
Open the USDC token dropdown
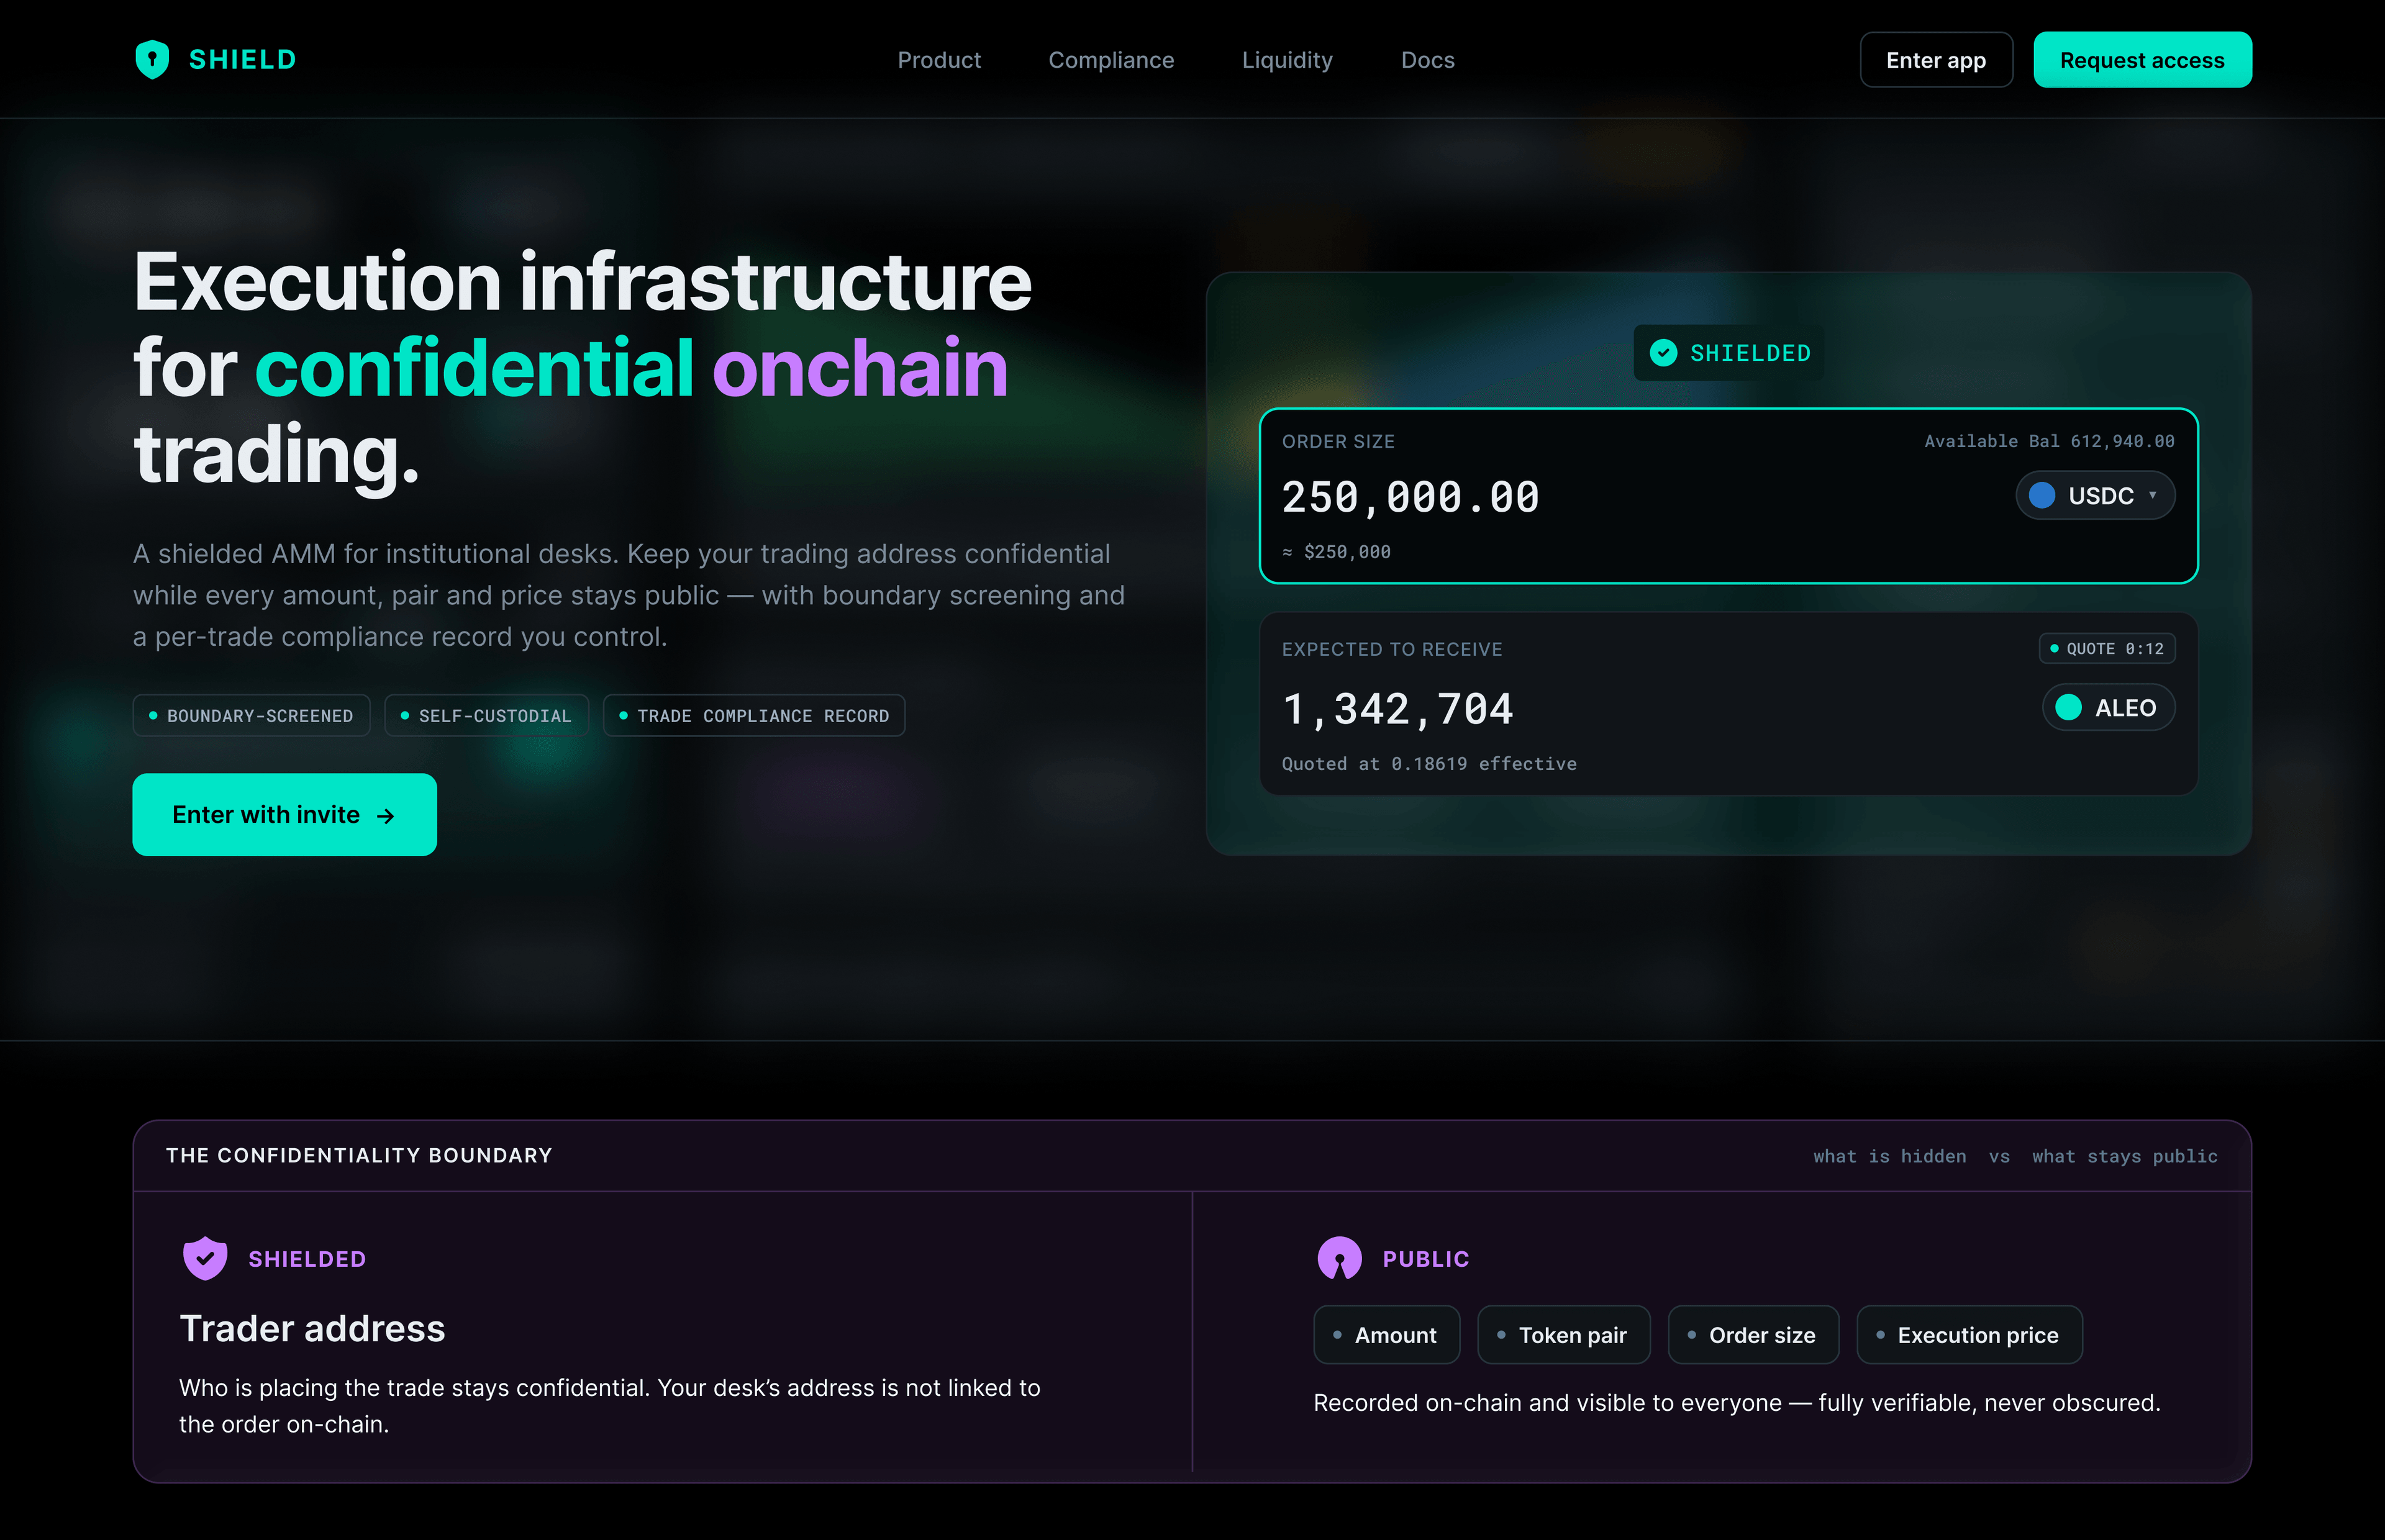(x=2095, y=496)
